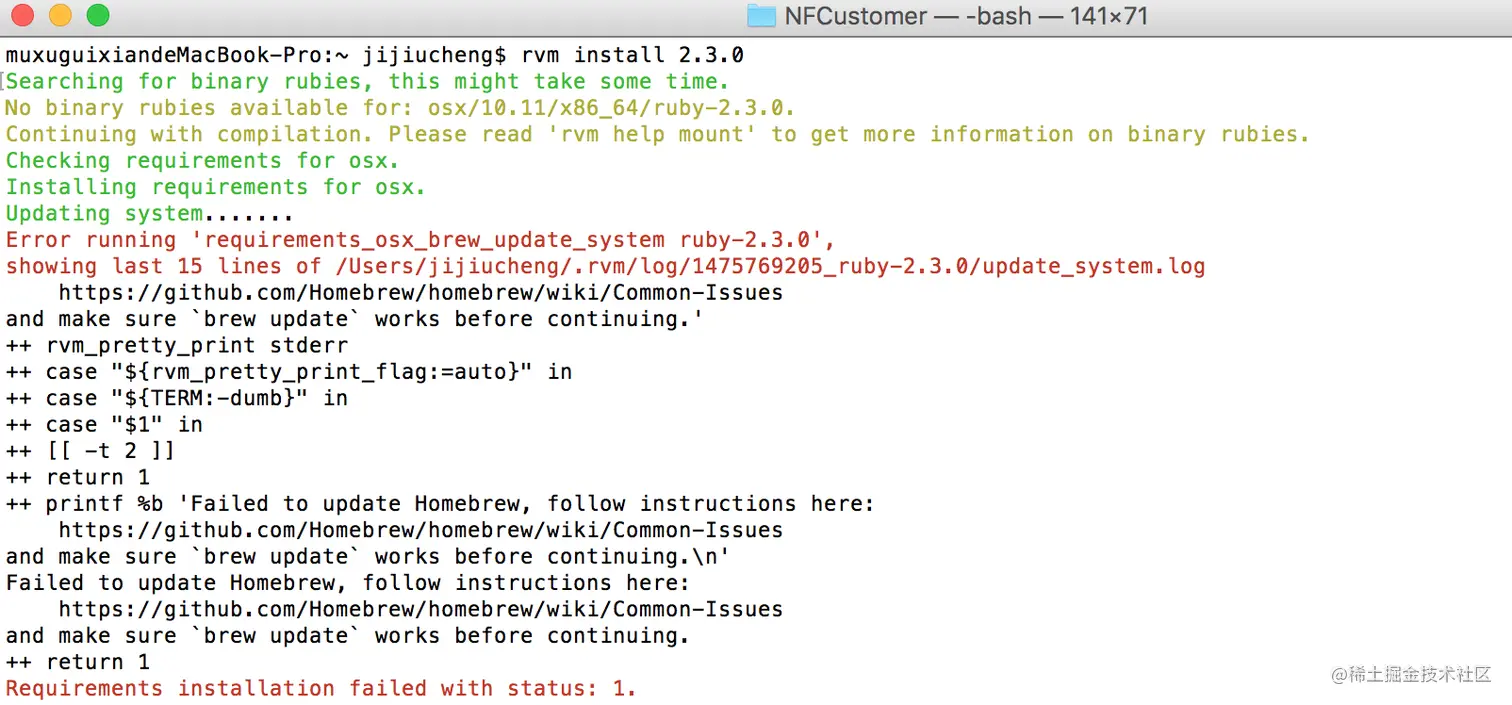Image resolution: width=1512 pixels, height=705 pixels.
Task: Click the folder icon in title bar
Action: click(762, 15)
